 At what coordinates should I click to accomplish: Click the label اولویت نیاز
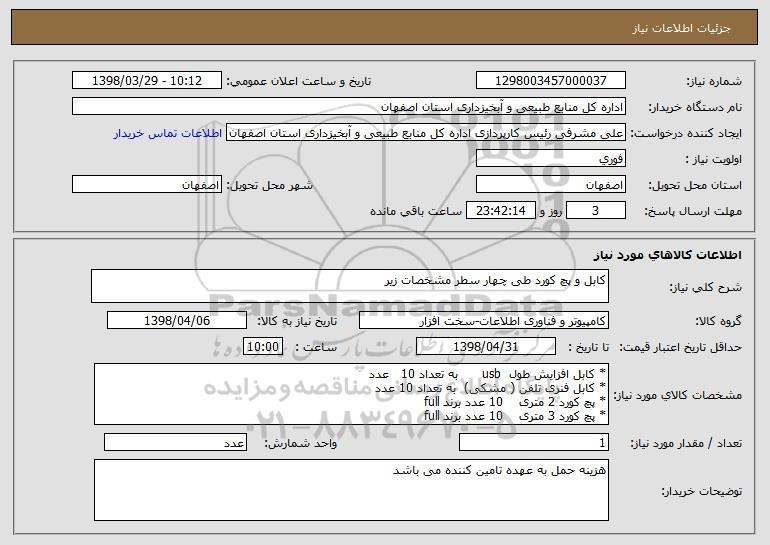(x=713, y=160)
